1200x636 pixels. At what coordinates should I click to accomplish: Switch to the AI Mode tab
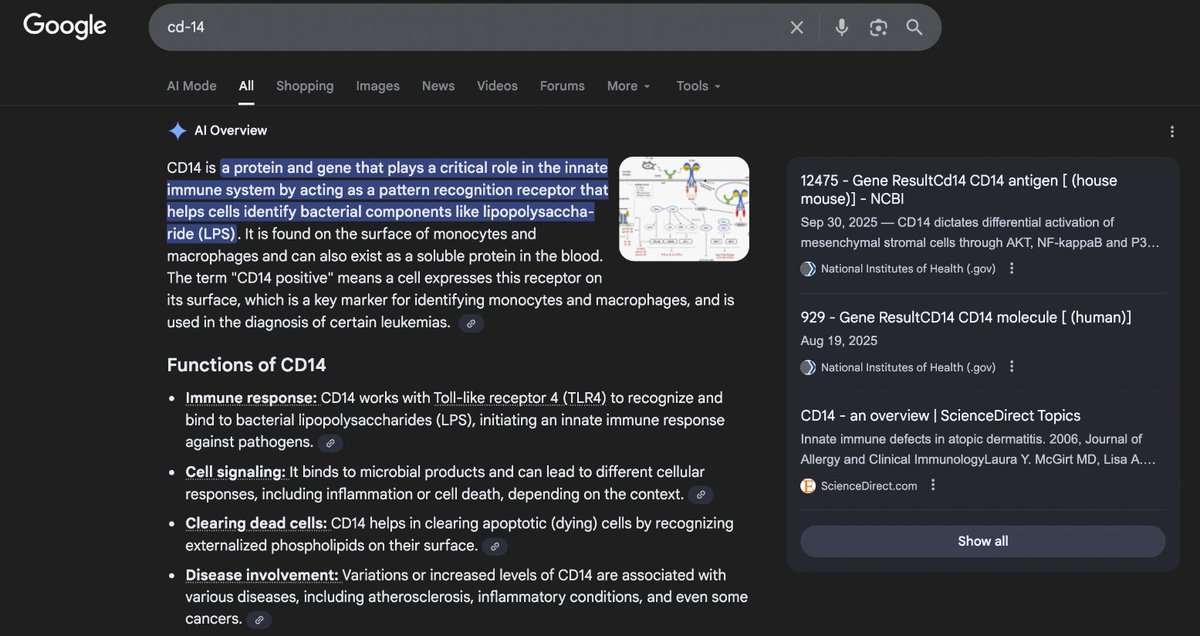[192, 86]
